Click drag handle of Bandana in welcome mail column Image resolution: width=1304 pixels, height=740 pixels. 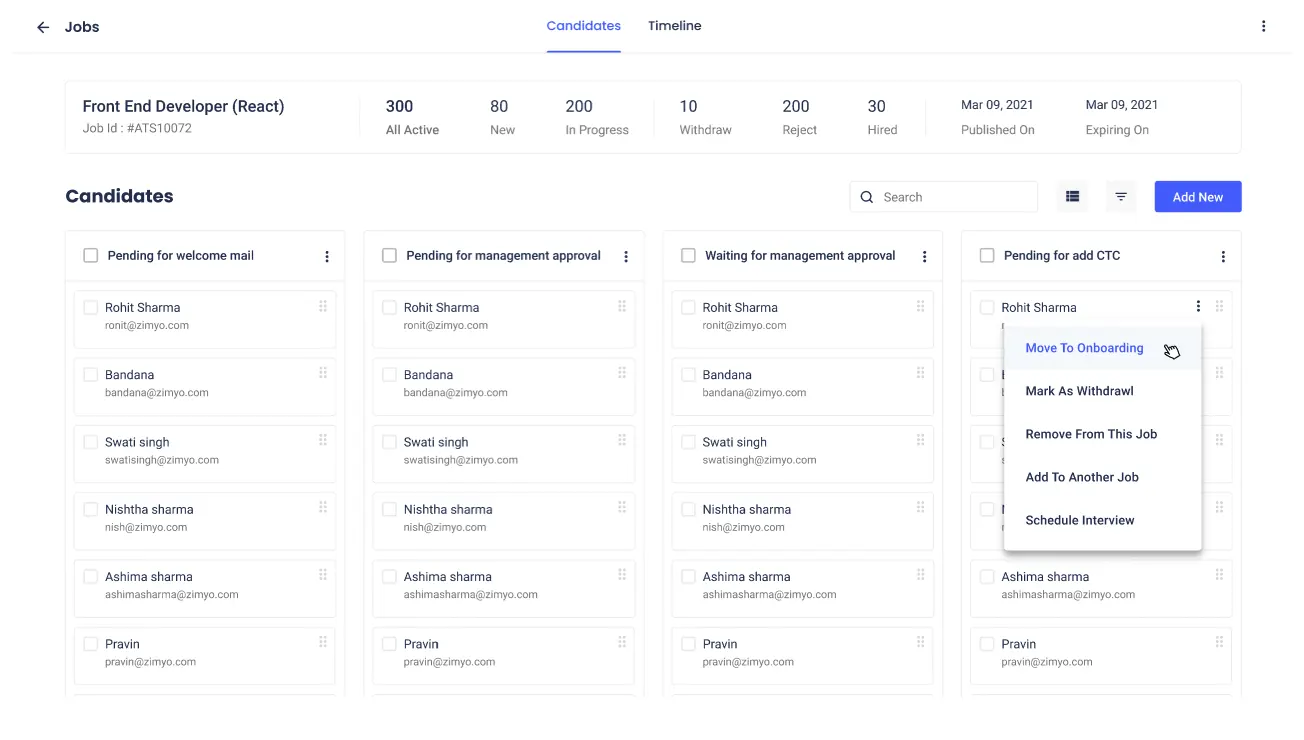click(x=323, y=373)
